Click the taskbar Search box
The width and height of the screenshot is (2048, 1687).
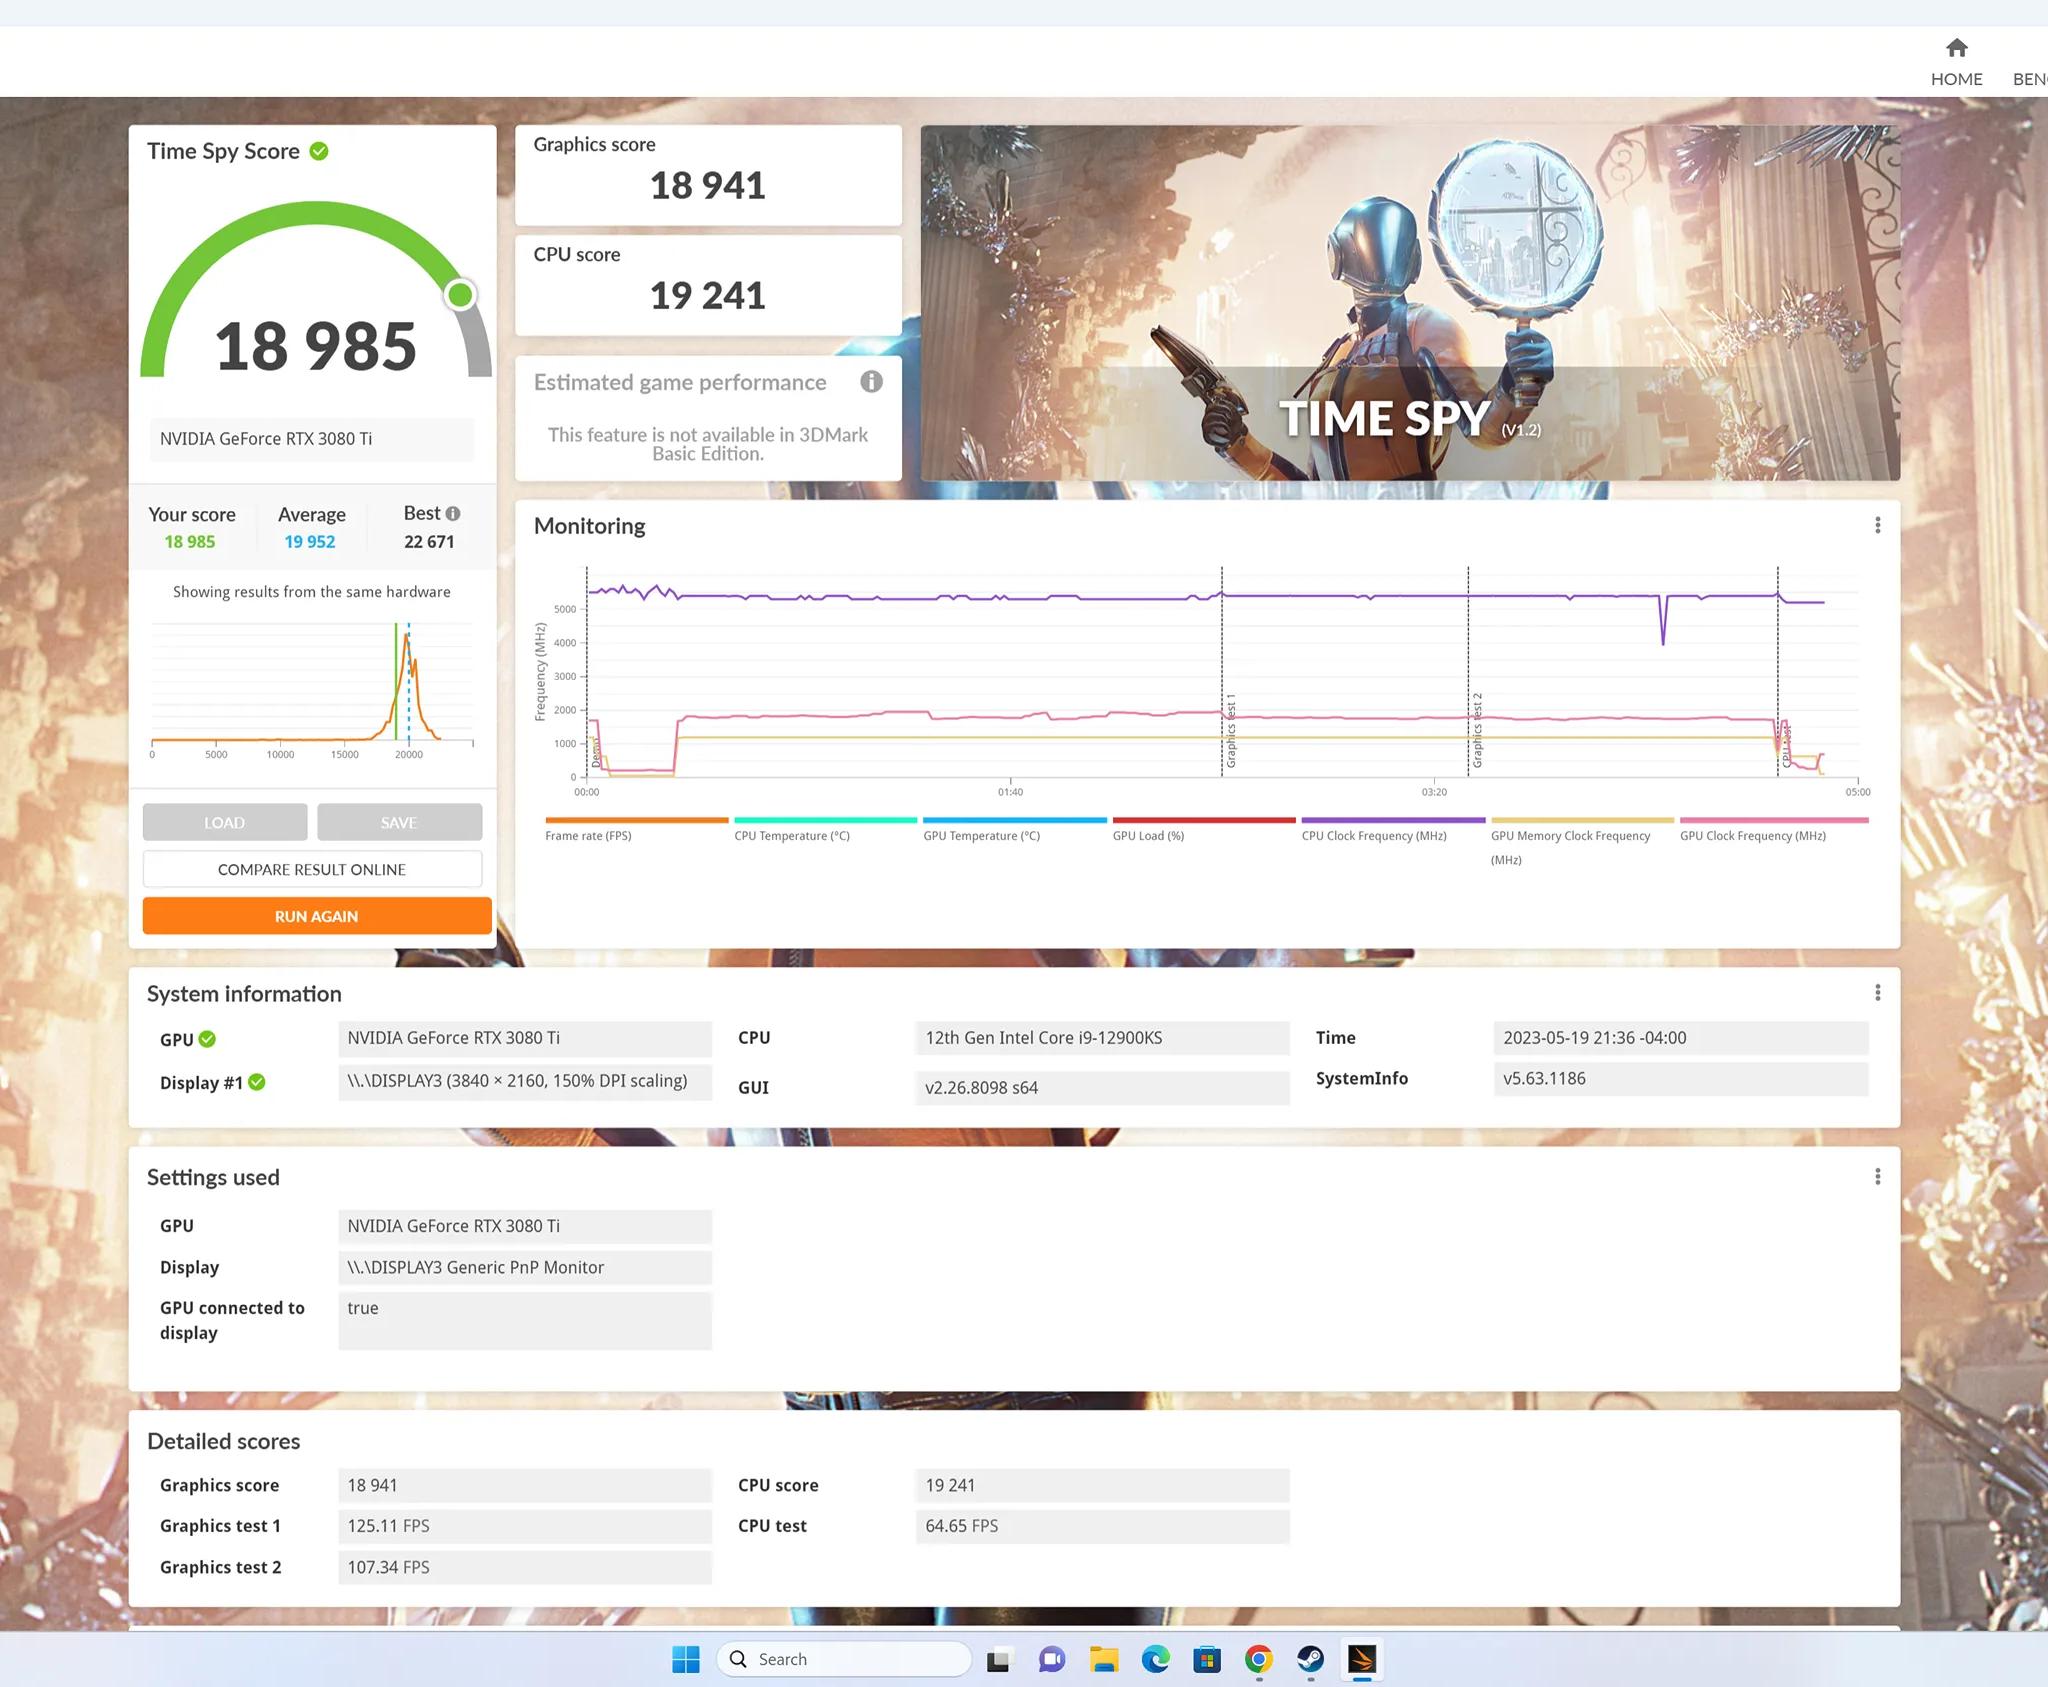tap(843, 1659)
